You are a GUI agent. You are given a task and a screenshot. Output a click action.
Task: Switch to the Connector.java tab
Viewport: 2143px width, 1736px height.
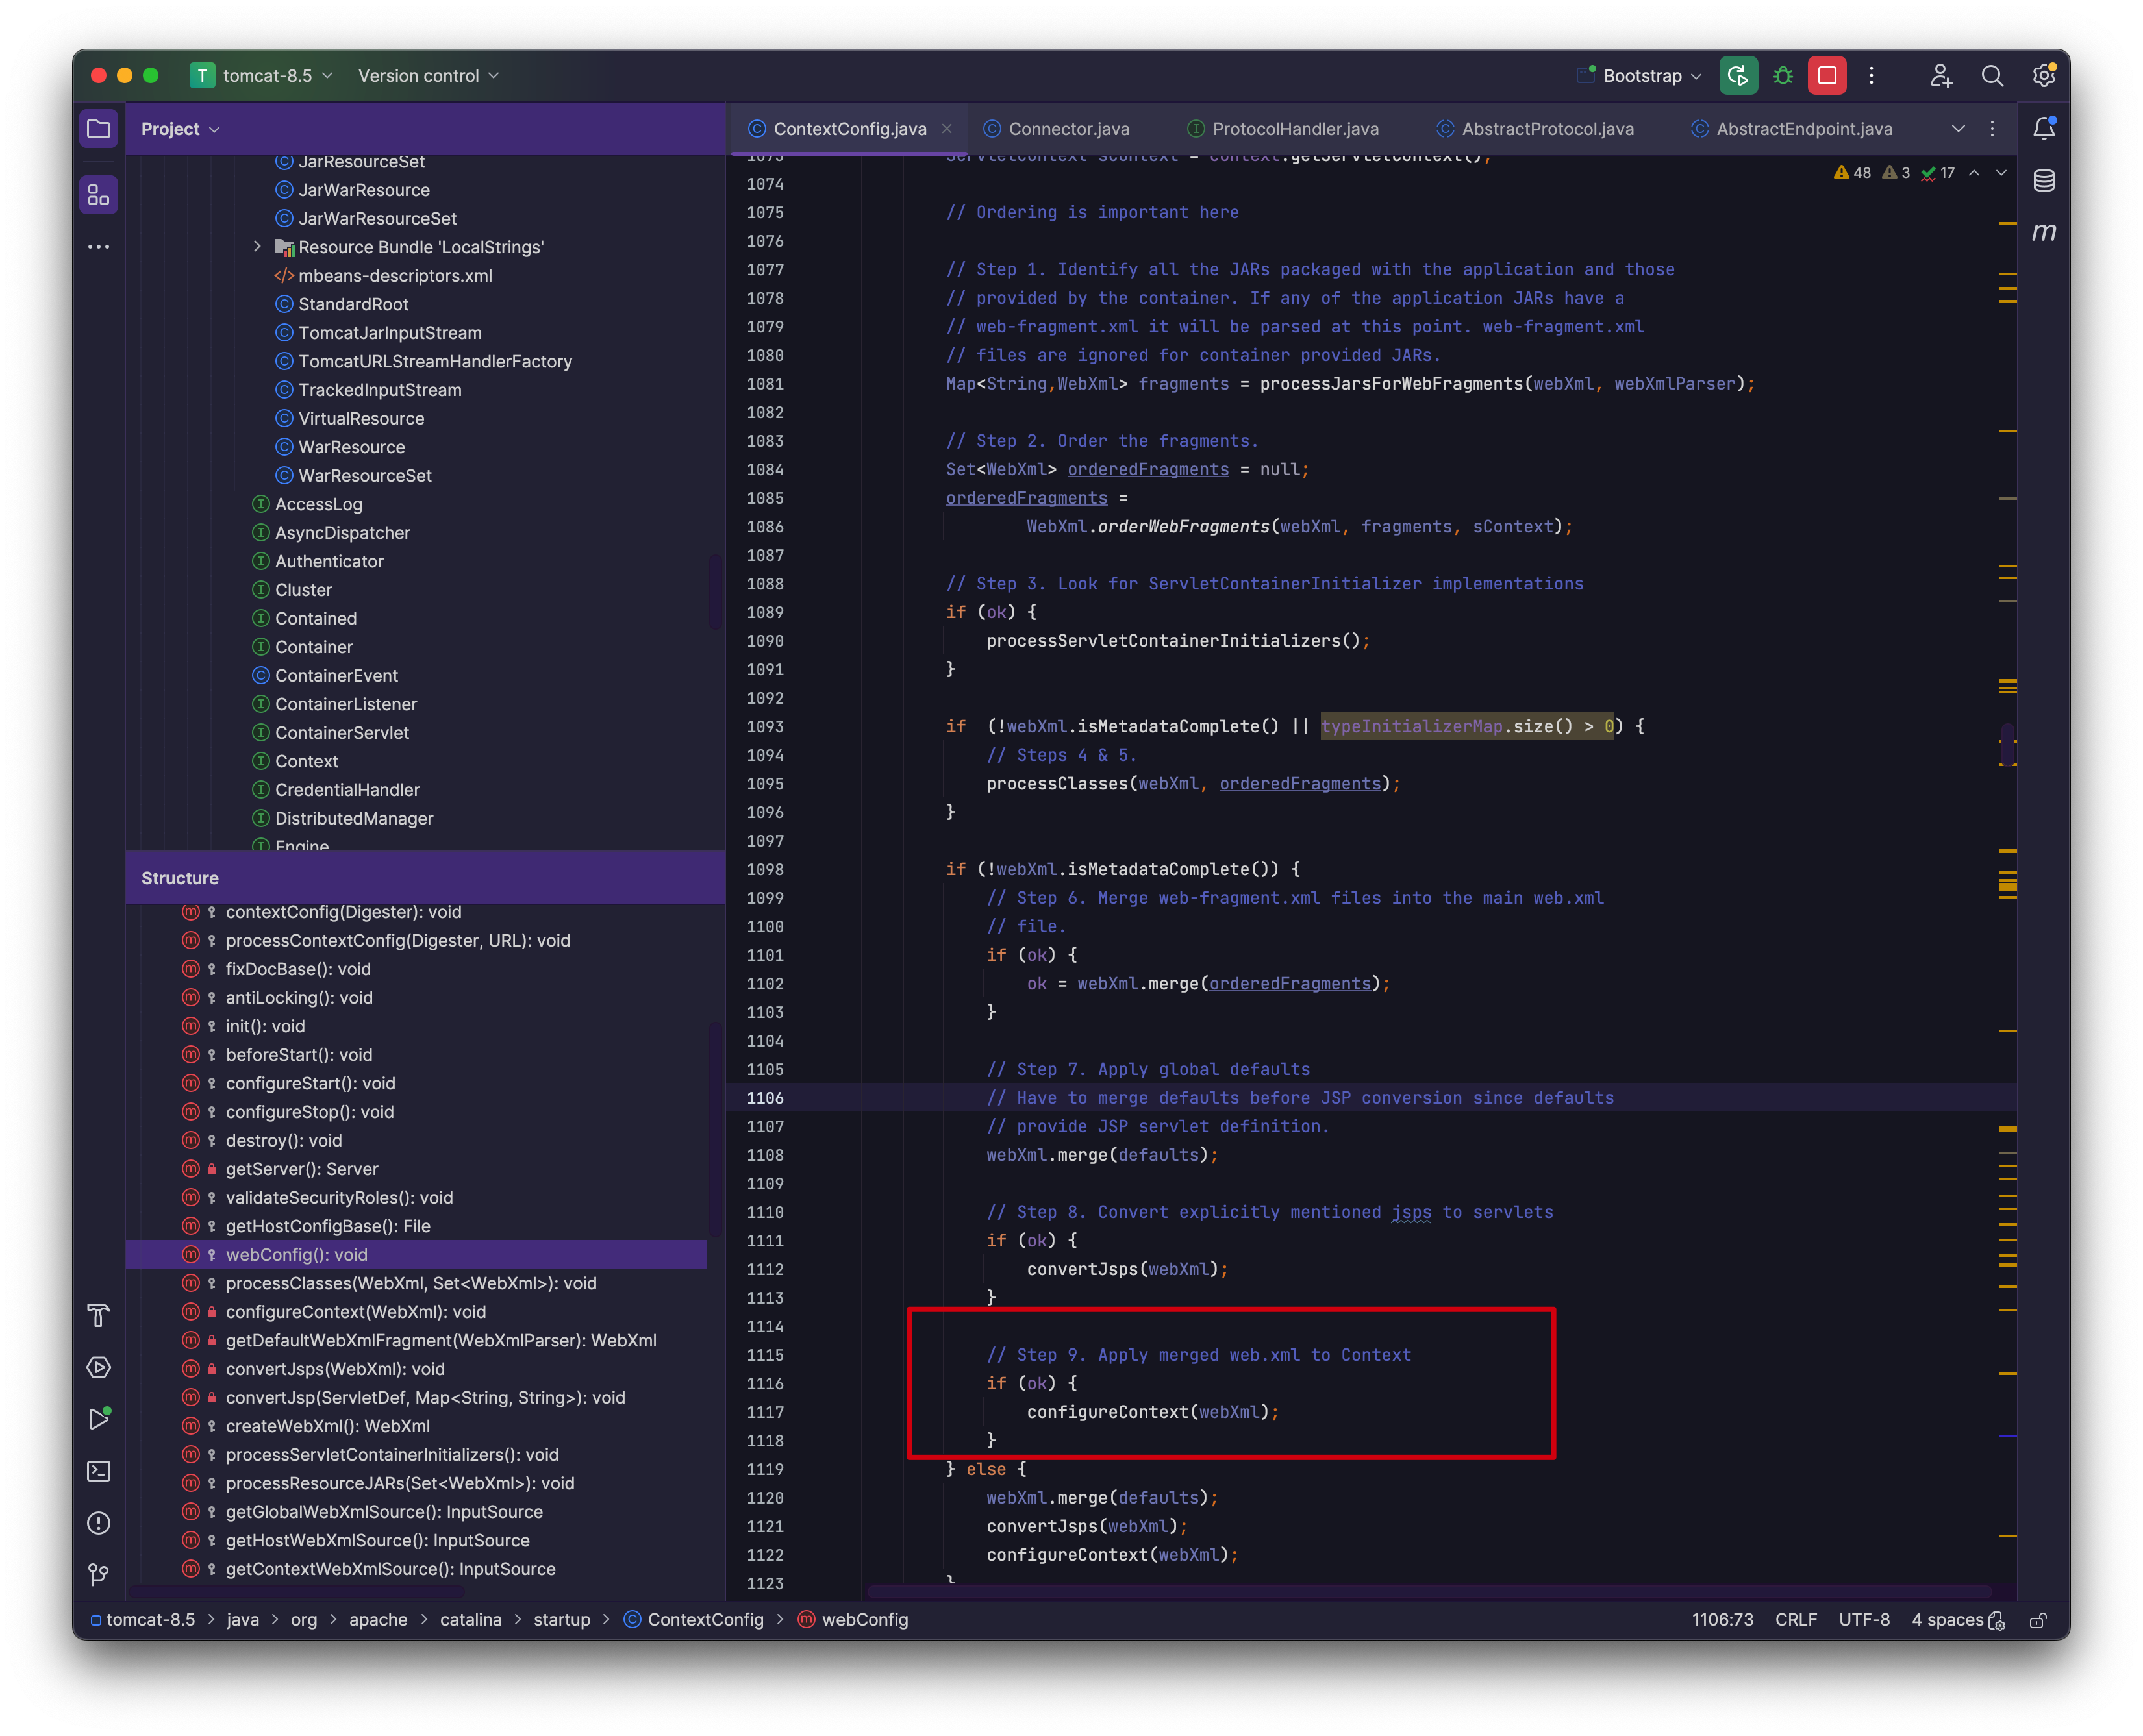click(x=1068, y=129)
